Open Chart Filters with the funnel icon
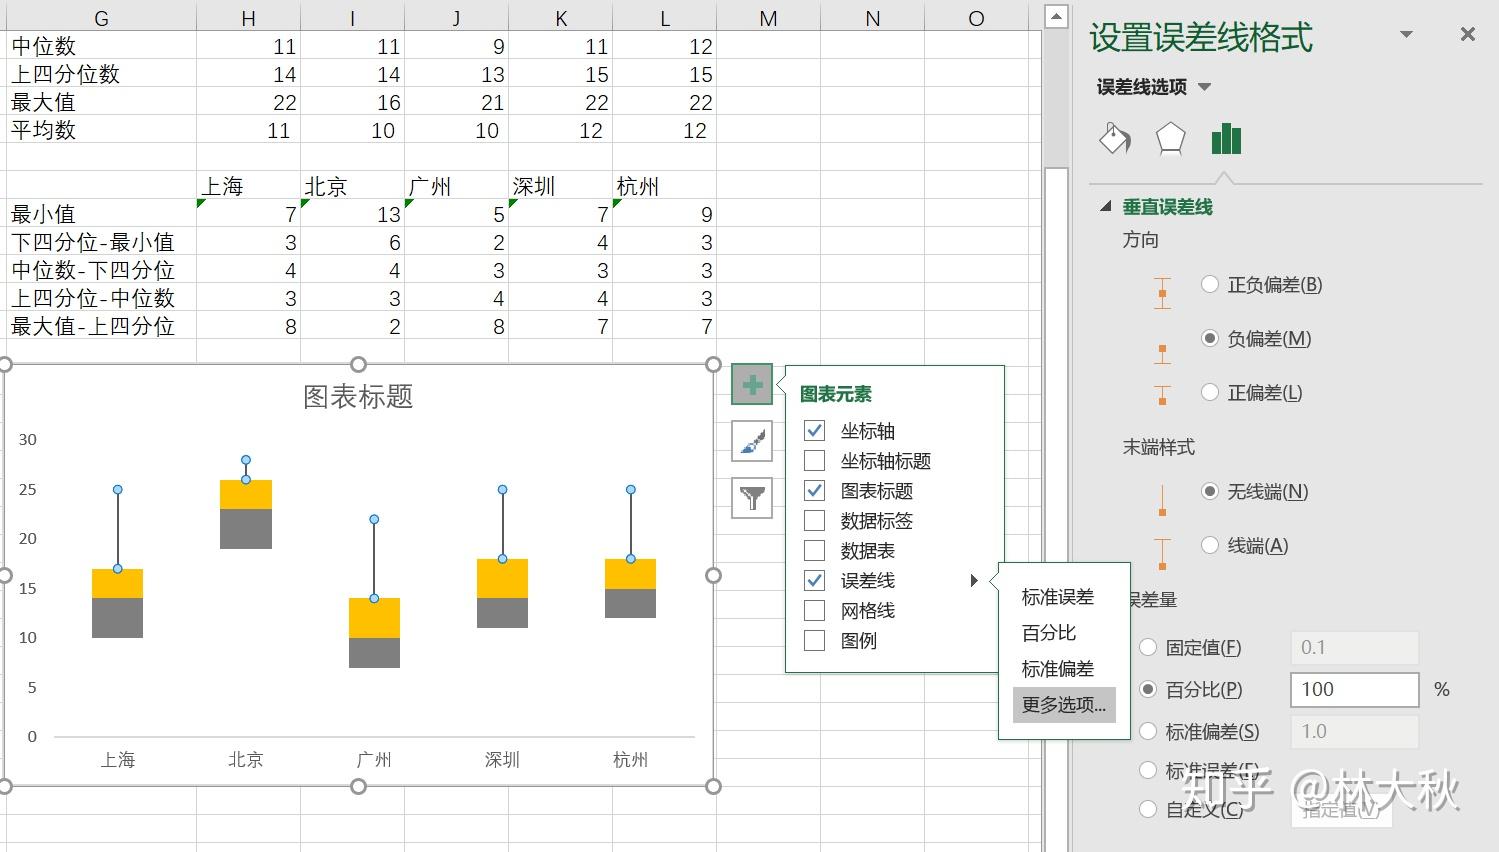This screenshot has width=1499, height=852. (x=753, y=498)
